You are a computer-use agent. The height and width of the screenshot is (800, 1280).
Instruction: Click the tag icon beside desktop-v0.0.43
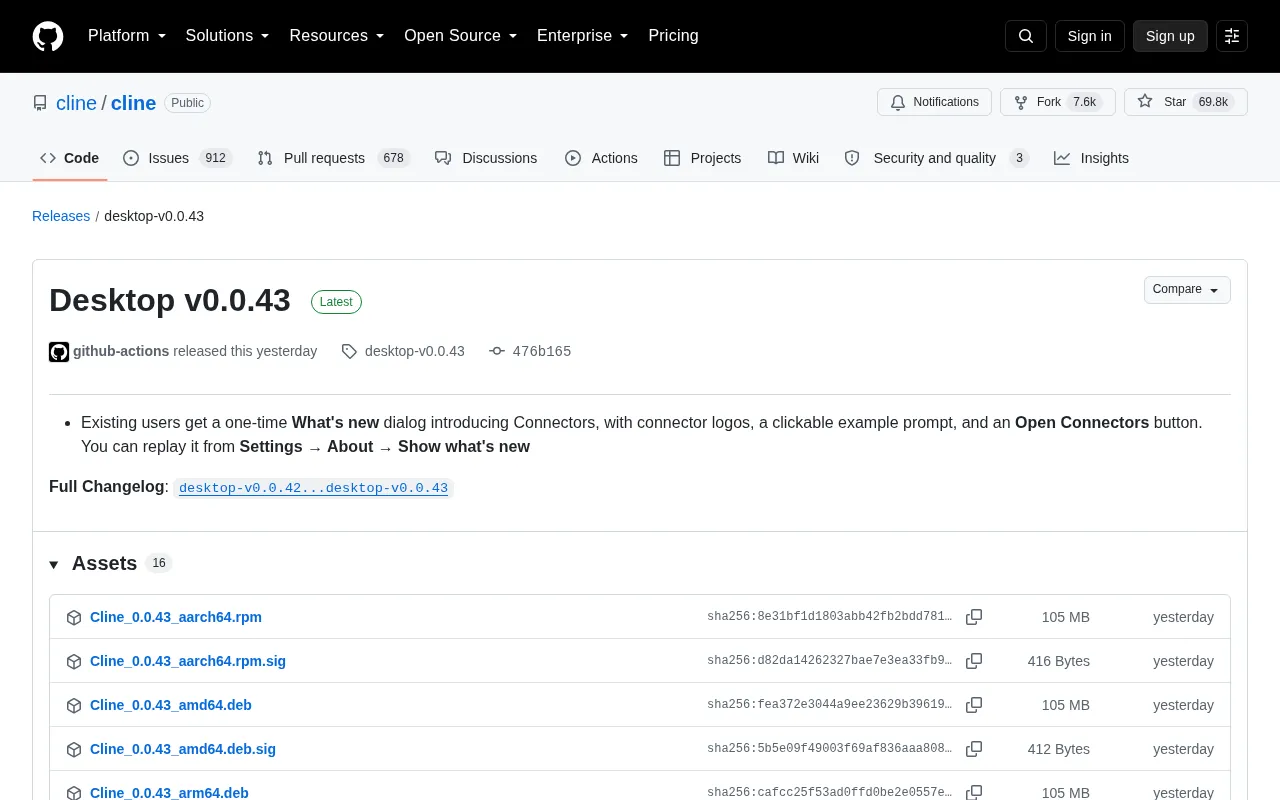(349, 352)
